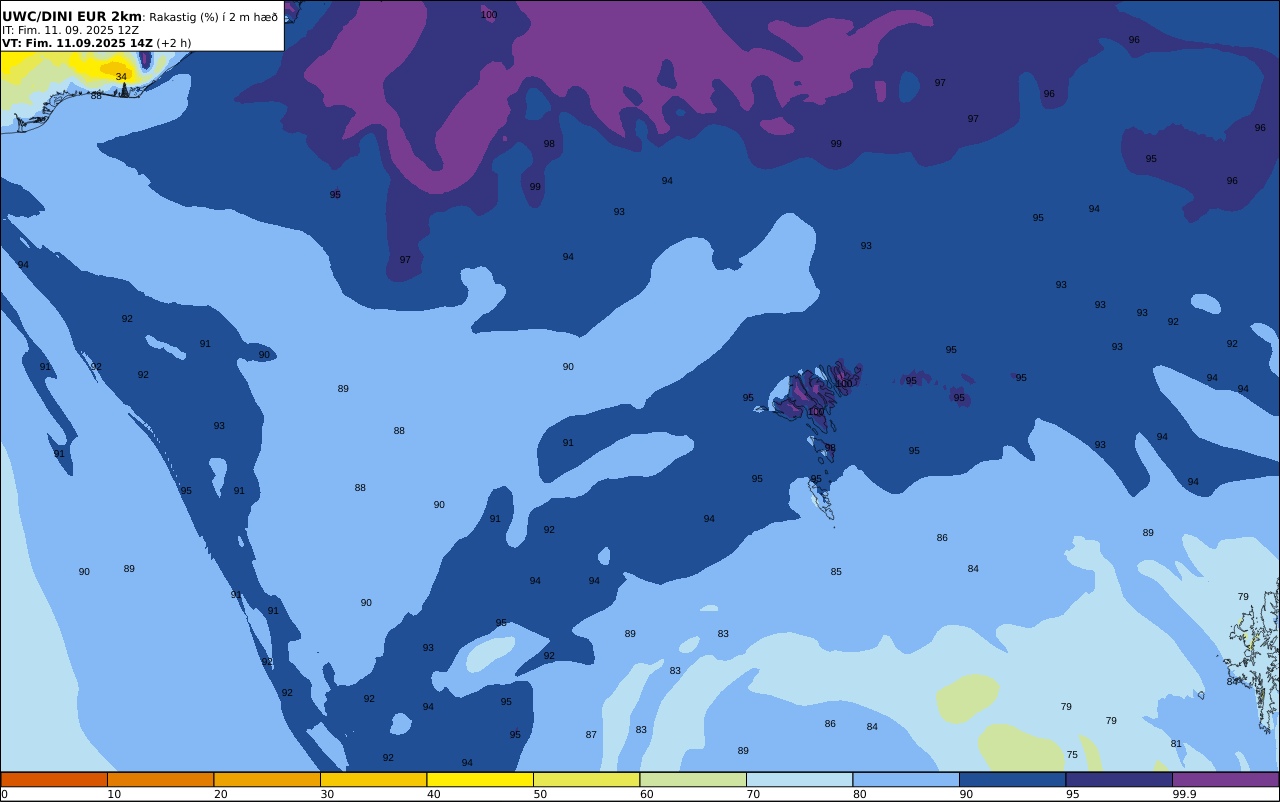Click the 0–10 dark orange legend swatch
This screenshot has width=1280, height=802.
54,779
